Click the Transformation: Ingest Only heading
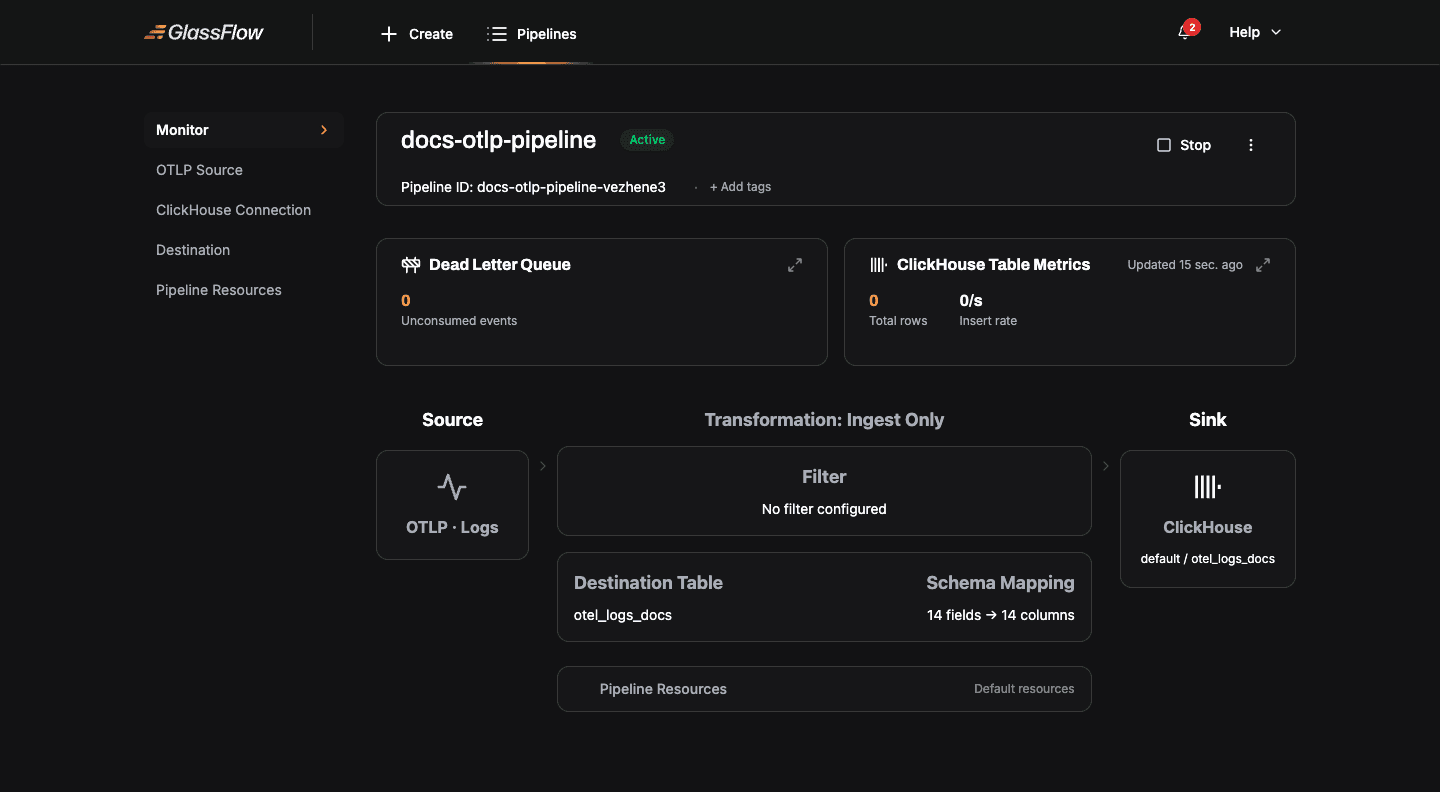 click(824, 420)
